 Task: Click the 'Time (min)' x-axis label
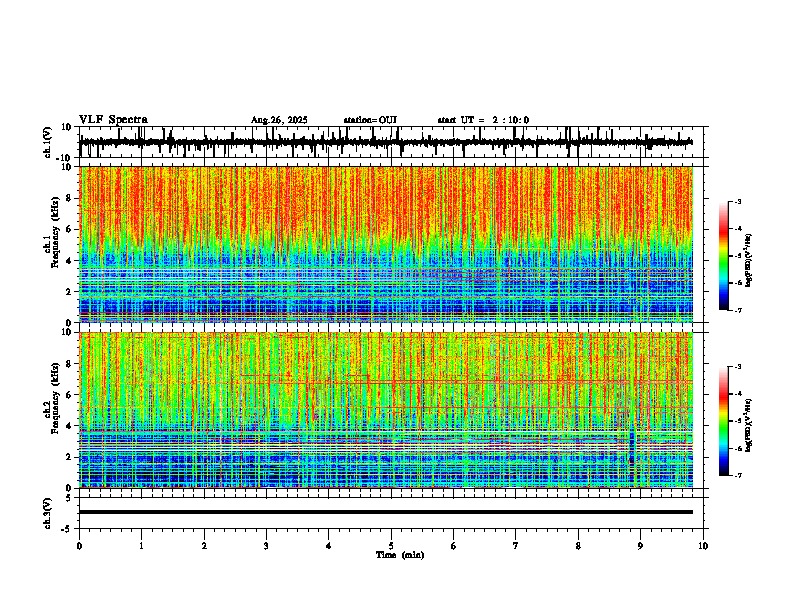pos(400,555)
